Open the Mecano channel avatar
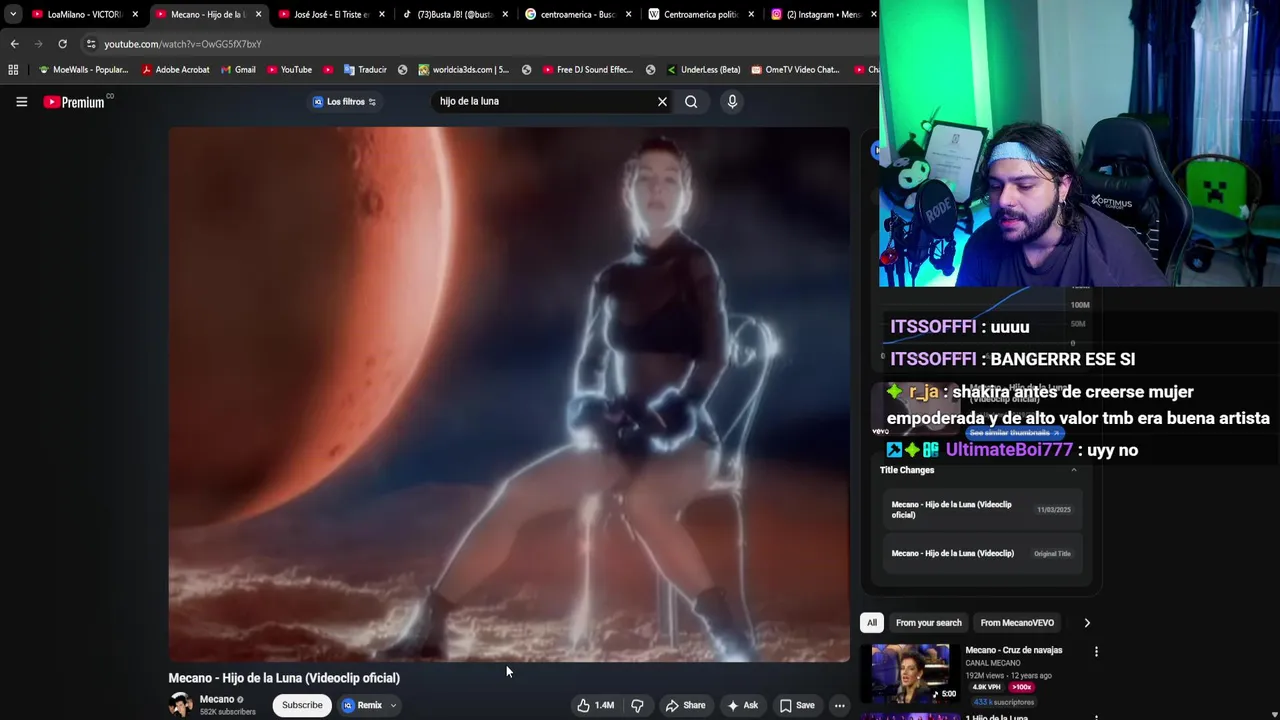This screenshot has height=720, width=1280. (181, 705)
